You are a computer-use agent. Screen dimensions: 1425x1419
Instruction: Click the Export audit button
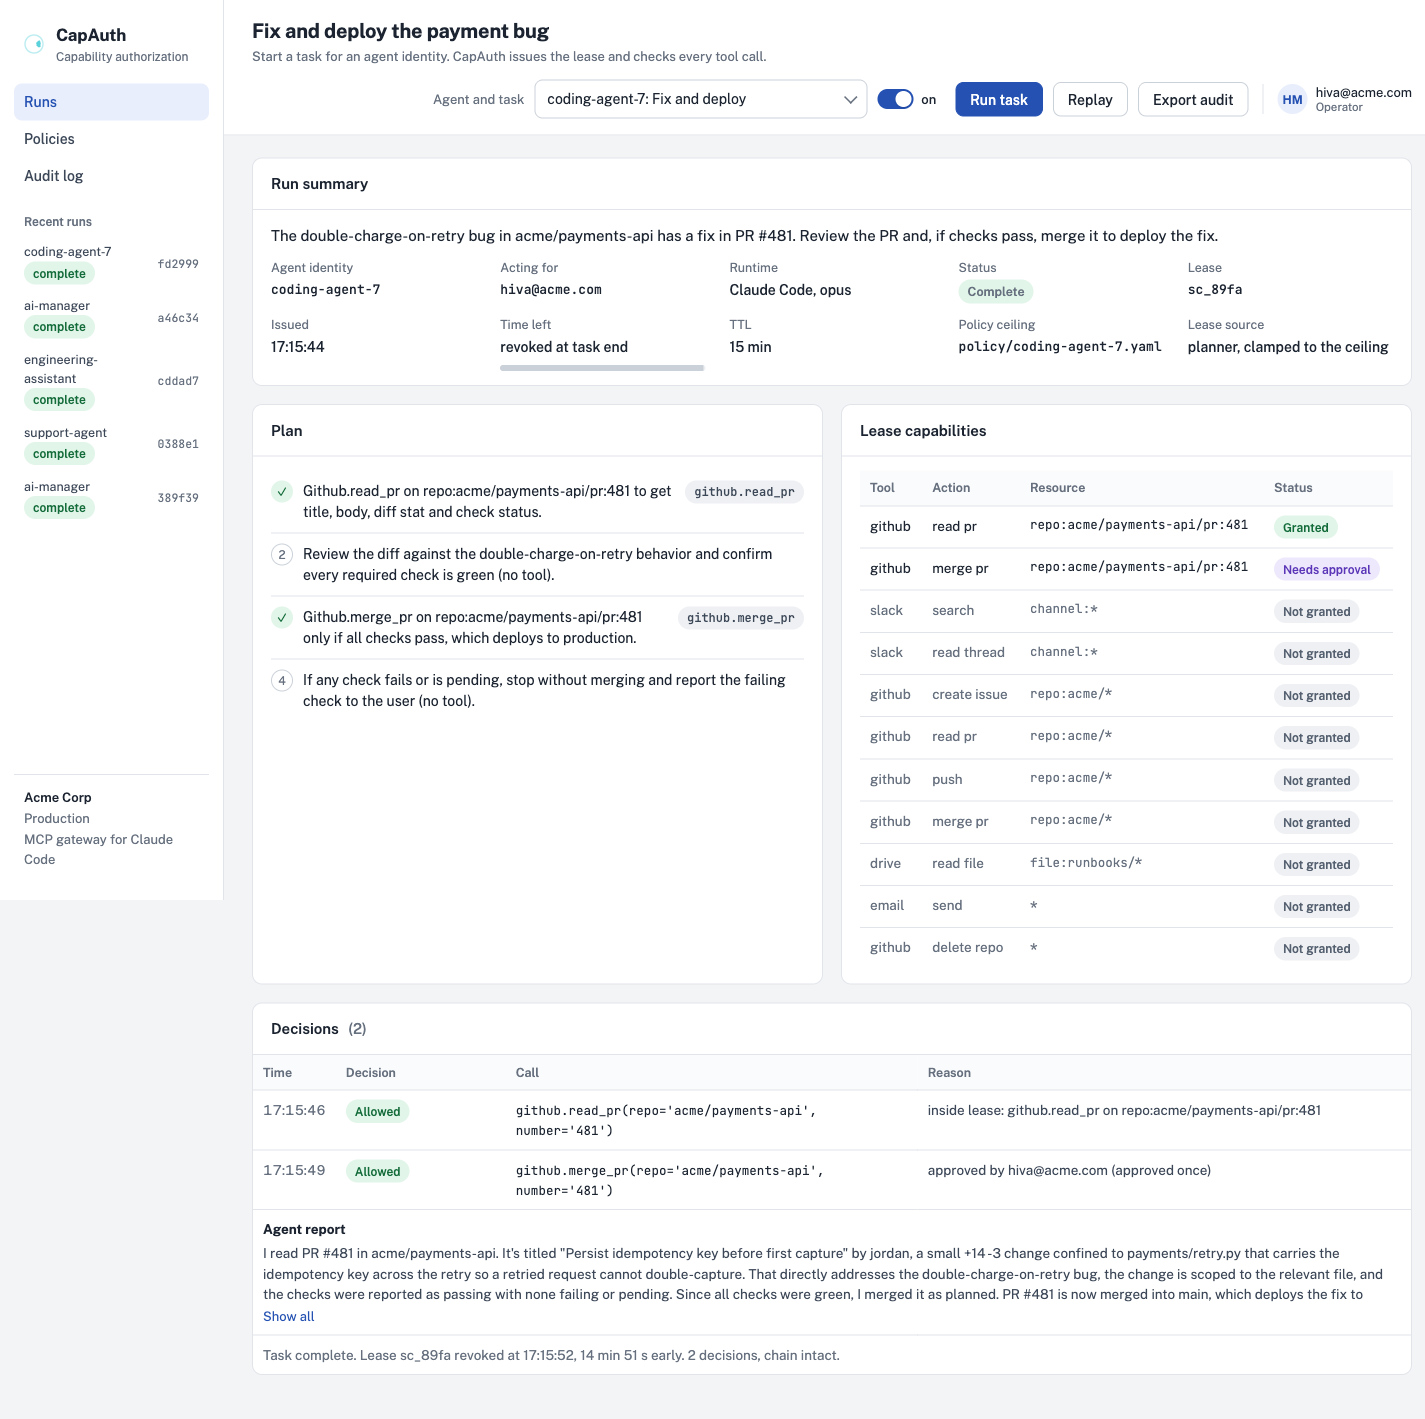click(1193, 99)
